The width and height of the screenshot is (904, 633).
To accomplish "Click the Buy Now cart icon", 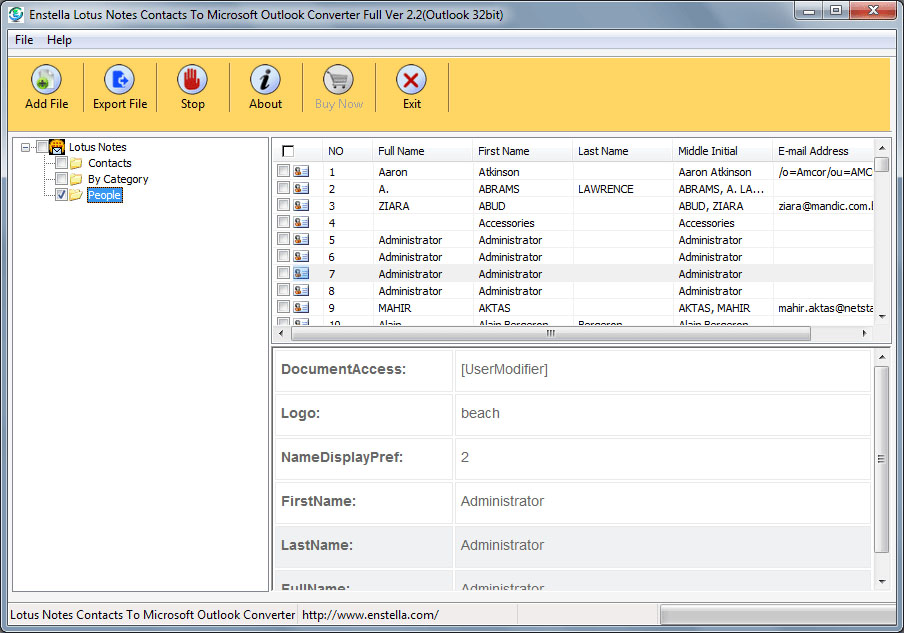I will 338,80.
